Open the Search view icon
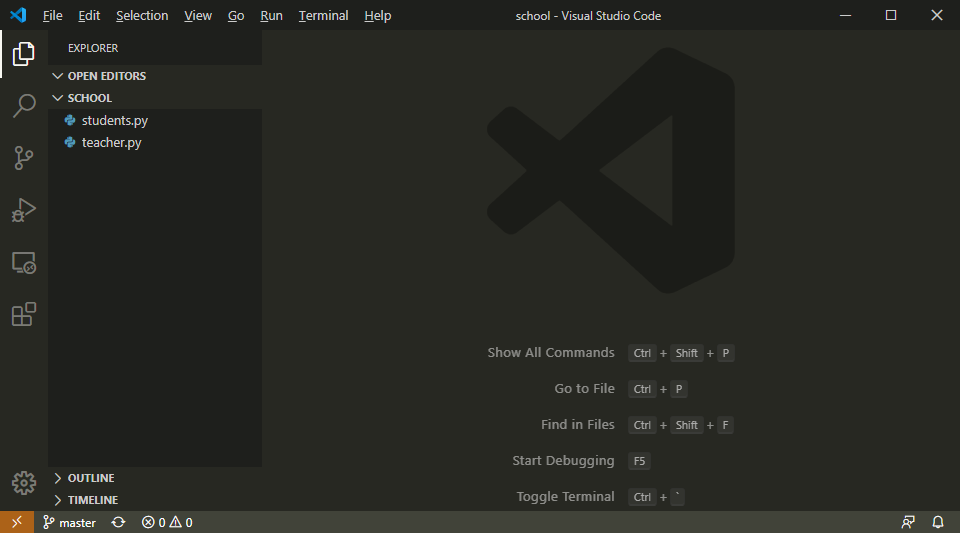 (24, 106)
